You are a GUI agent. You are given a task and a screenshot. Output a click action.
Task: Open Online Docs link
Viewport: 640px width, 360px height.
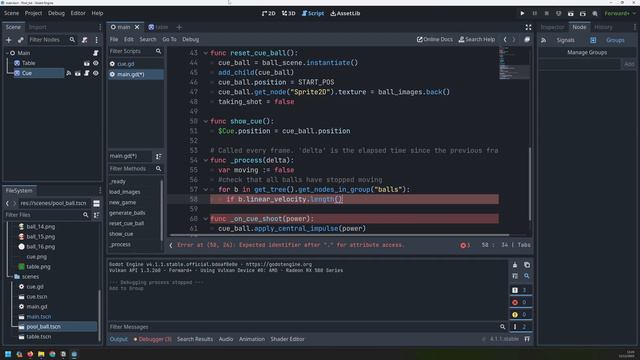(435, 40)
